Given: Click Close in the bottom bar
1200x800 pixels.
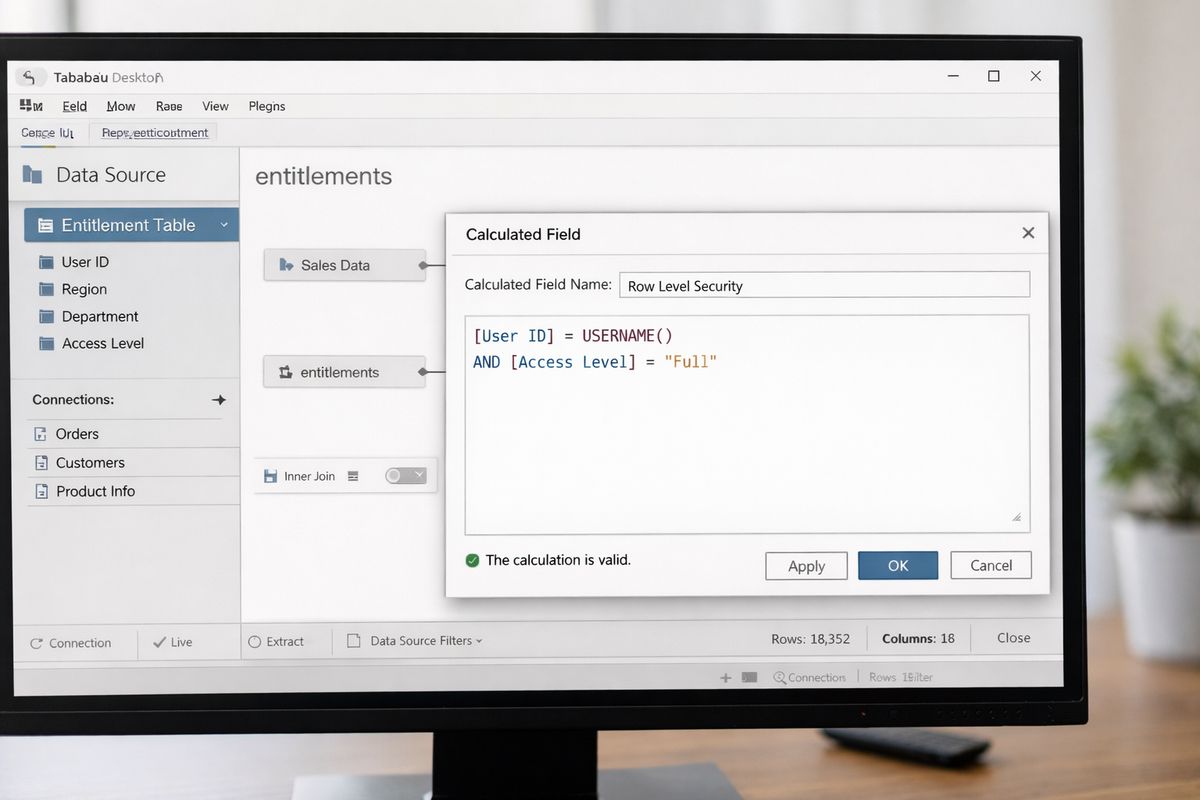Looking at the screenshot, I should click(x=1013, y=638).
